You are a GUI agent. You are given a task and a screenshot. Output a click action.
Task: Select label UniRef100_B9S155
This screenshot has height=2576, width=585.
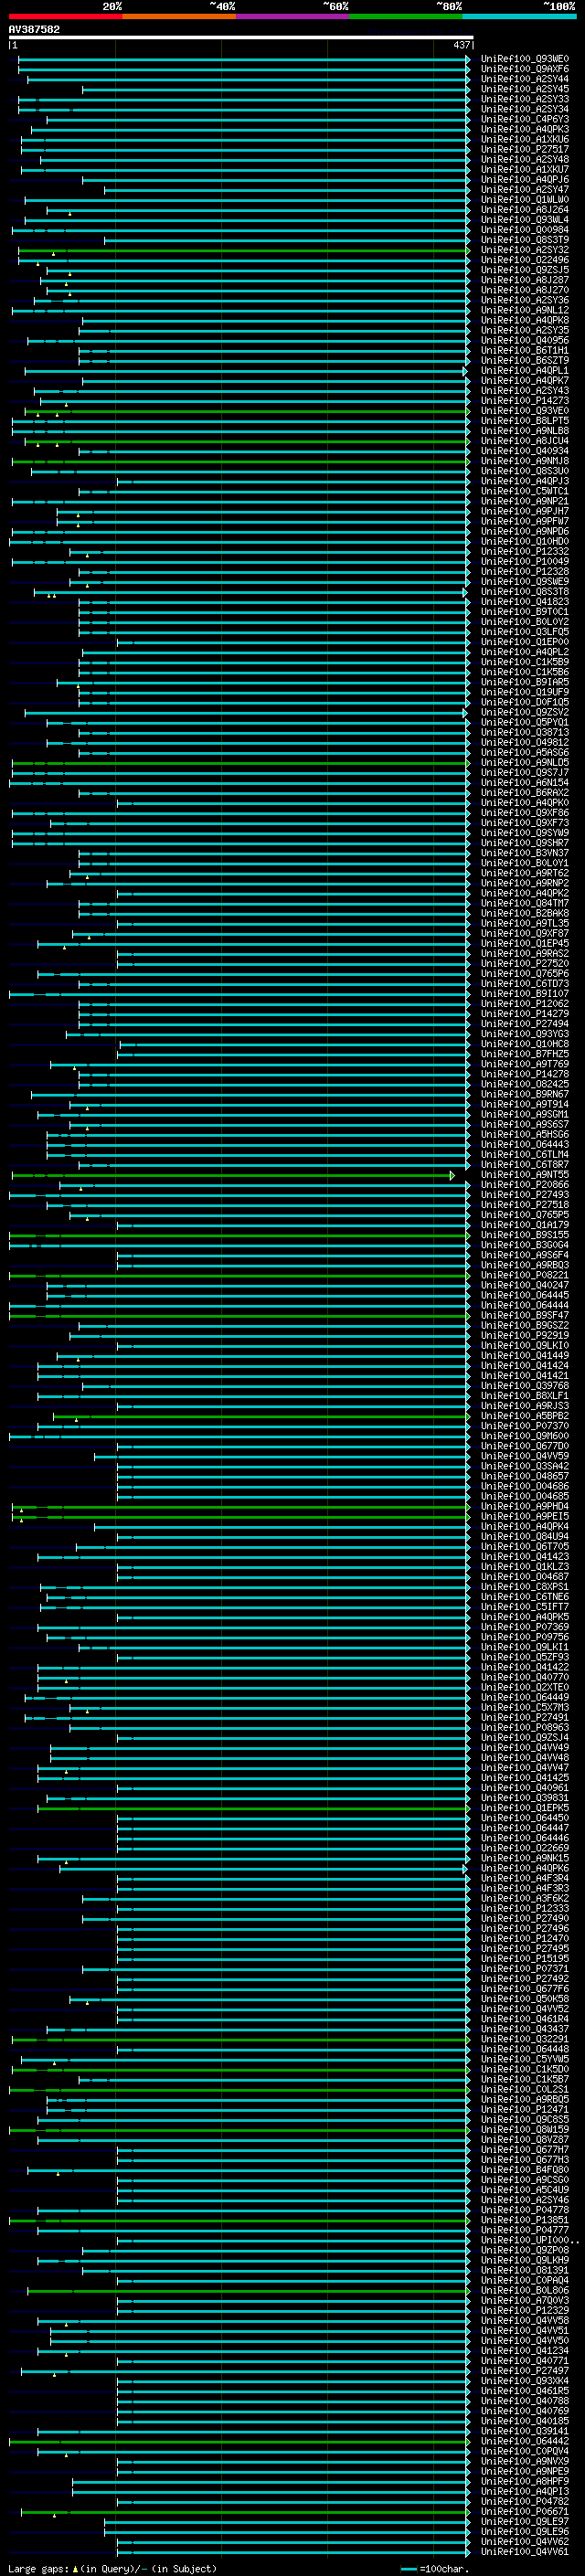[x=524, y=1235]
